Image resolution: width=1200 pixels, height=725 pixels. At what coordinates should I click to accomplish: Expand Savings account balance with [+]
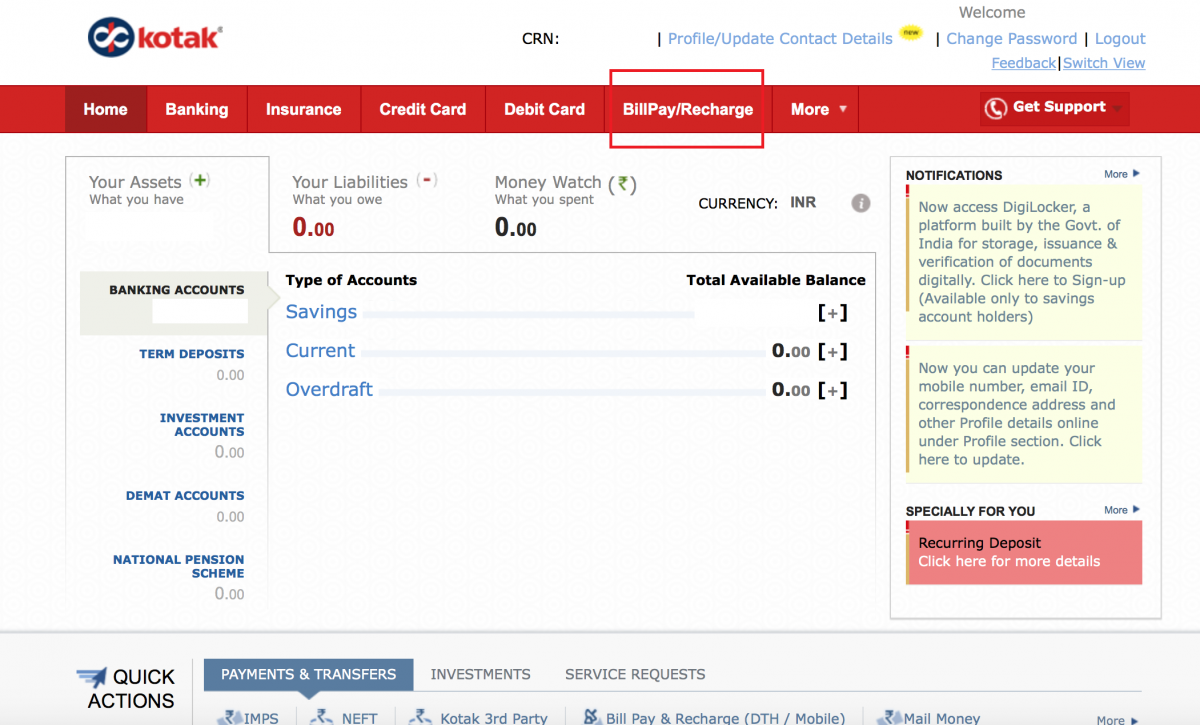pyautogui.click(x=833, y=312)
